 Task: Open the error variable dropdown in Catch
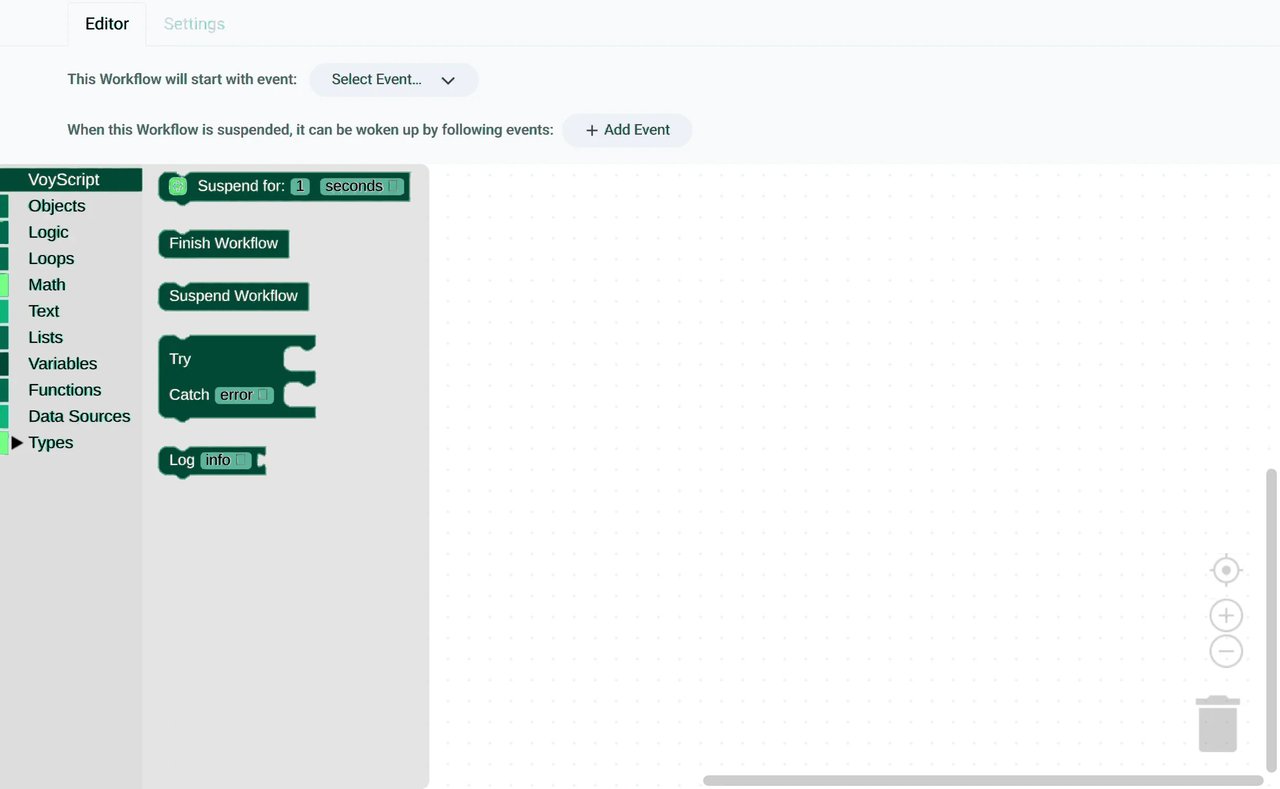tap(244, 395)
